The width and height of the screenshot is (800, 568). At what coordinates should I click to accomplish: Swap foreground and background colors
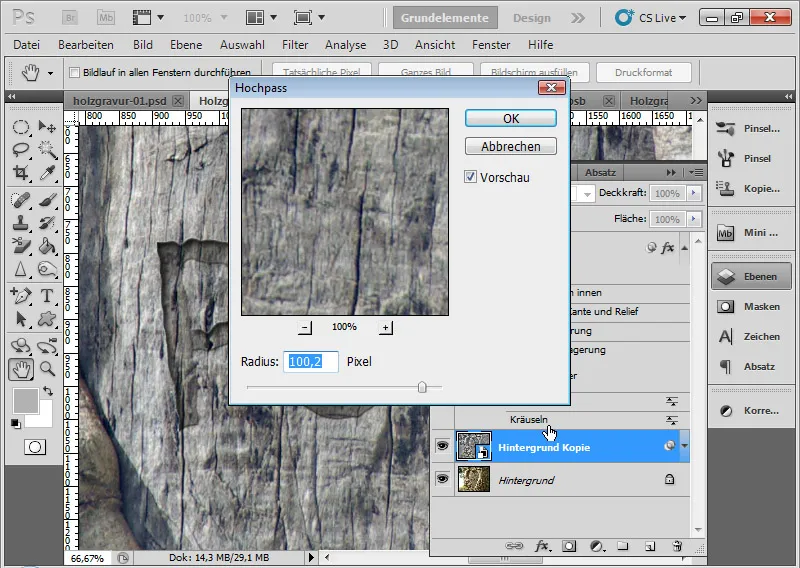48,391
